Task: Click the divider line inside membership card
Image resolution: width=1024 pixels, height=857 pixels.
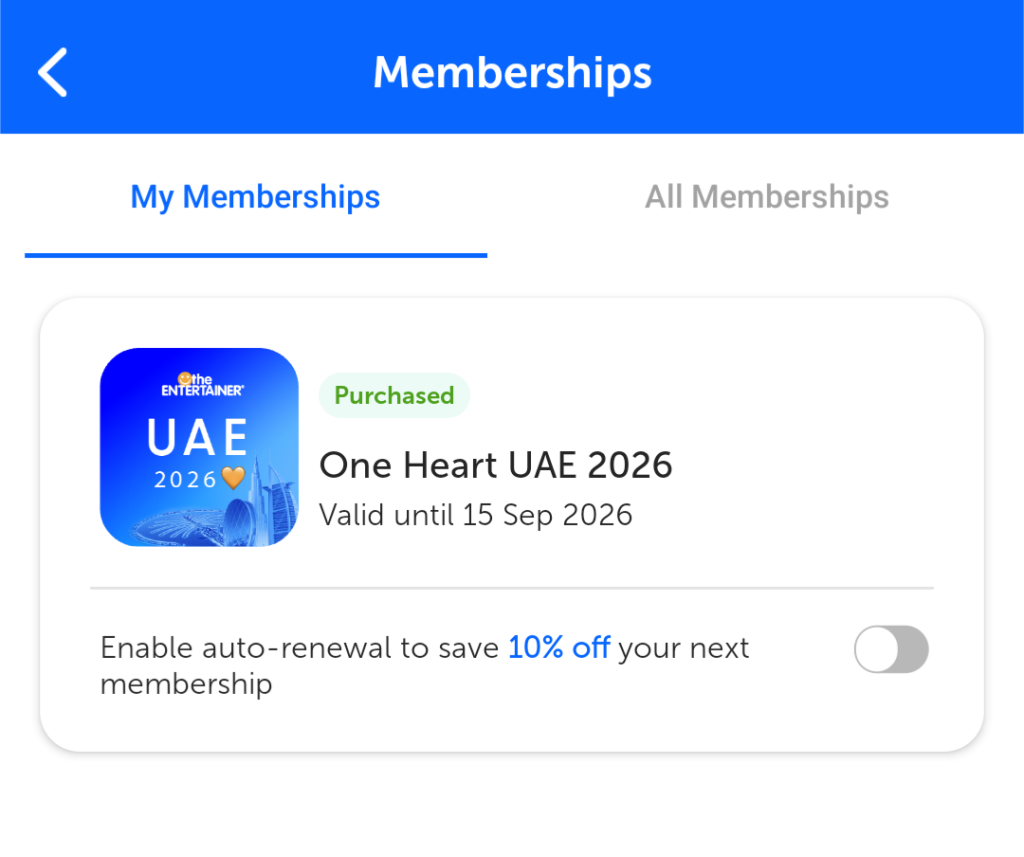Action: coord(512,588)
